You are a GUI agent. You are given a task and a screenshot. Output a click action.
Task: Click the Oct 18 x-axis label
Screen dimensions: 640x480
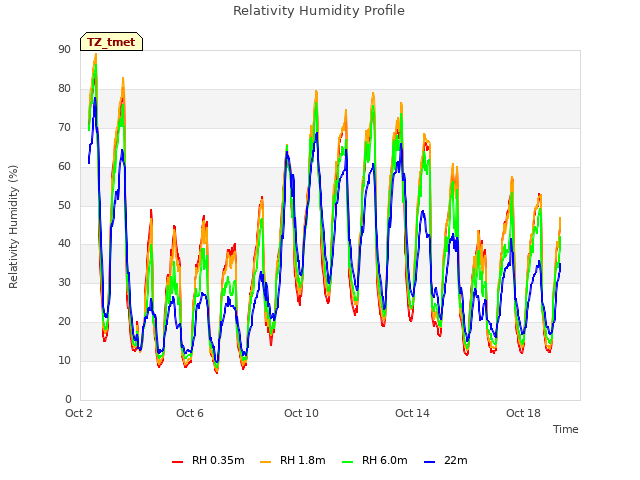(523, 413)
